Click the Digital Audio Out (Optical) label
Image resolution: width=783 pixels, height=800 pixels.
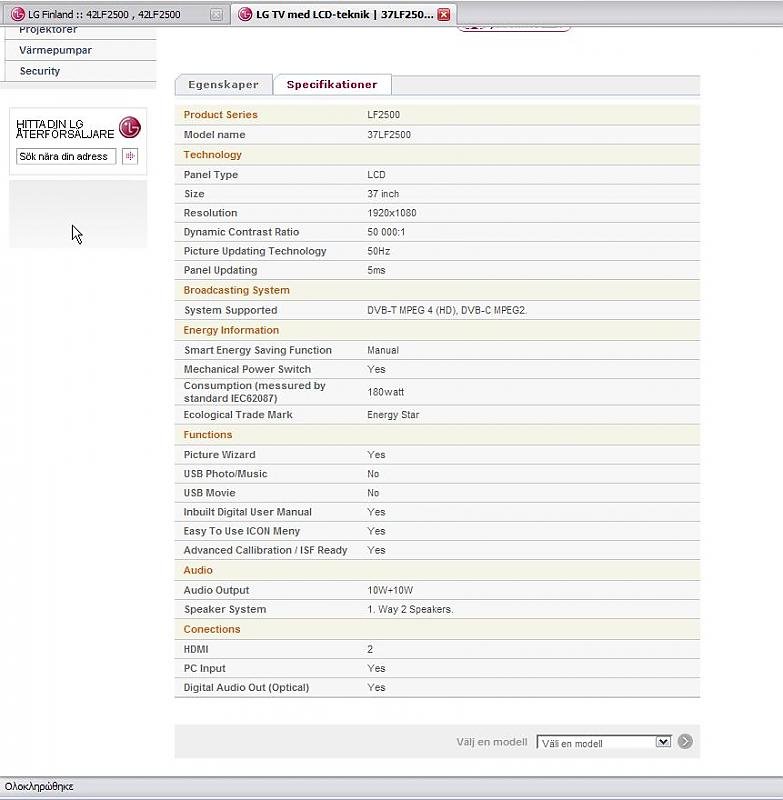tap(246, 688)
